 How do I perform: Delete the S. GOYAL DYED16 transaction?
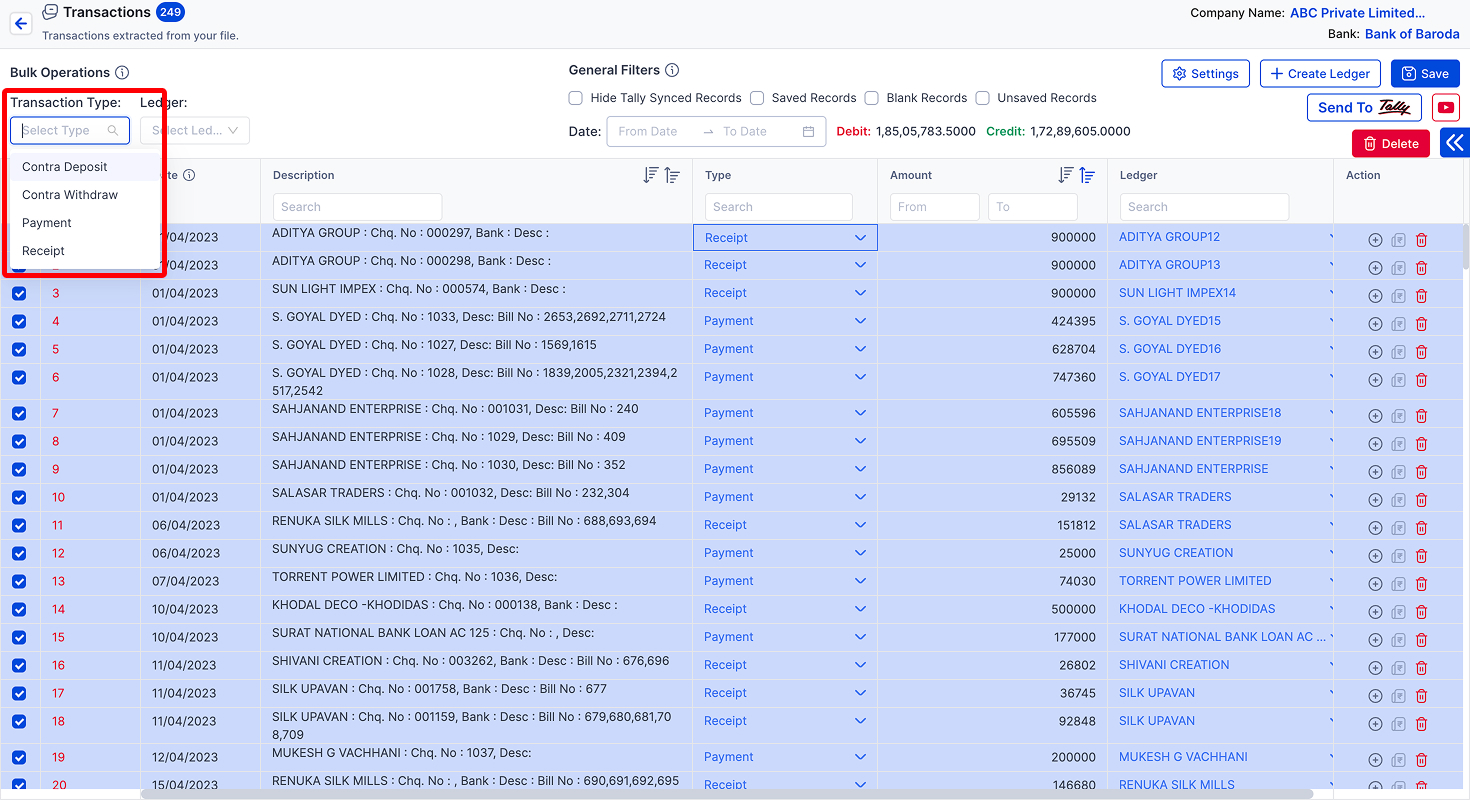tap(1421, 352)
